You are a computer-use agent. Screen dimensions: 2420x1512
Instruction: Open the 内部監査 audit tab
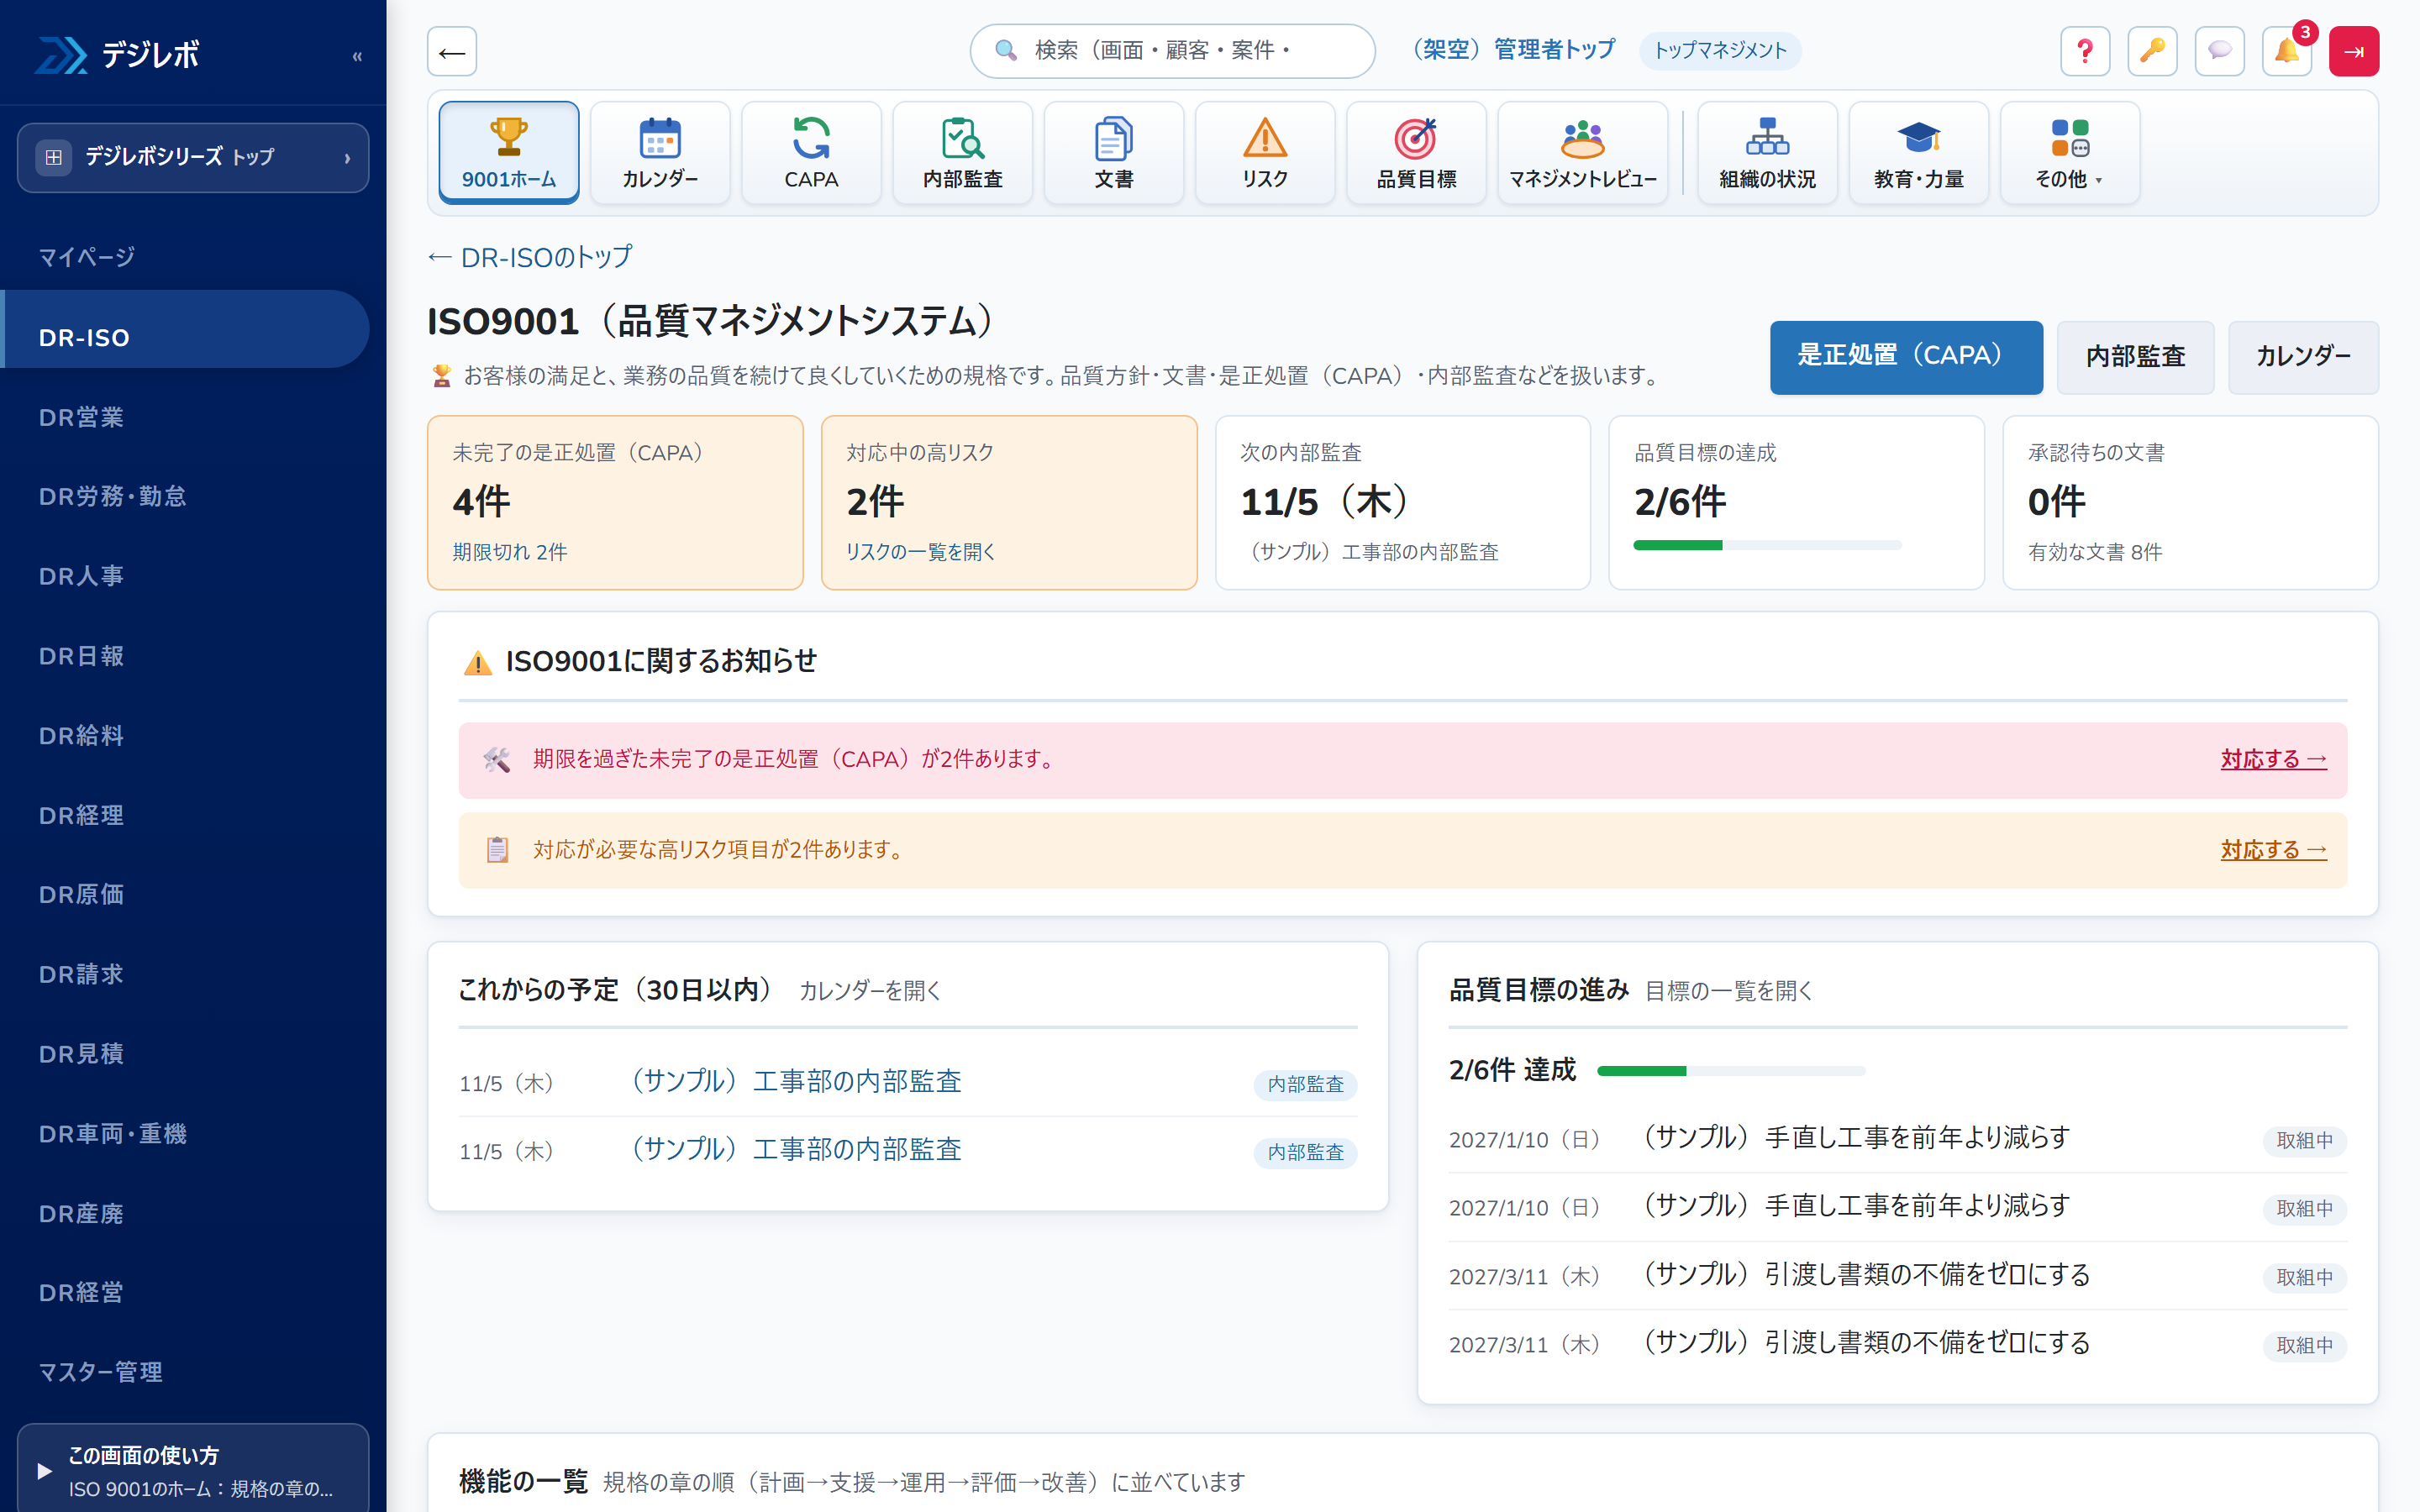click(962, 152)
